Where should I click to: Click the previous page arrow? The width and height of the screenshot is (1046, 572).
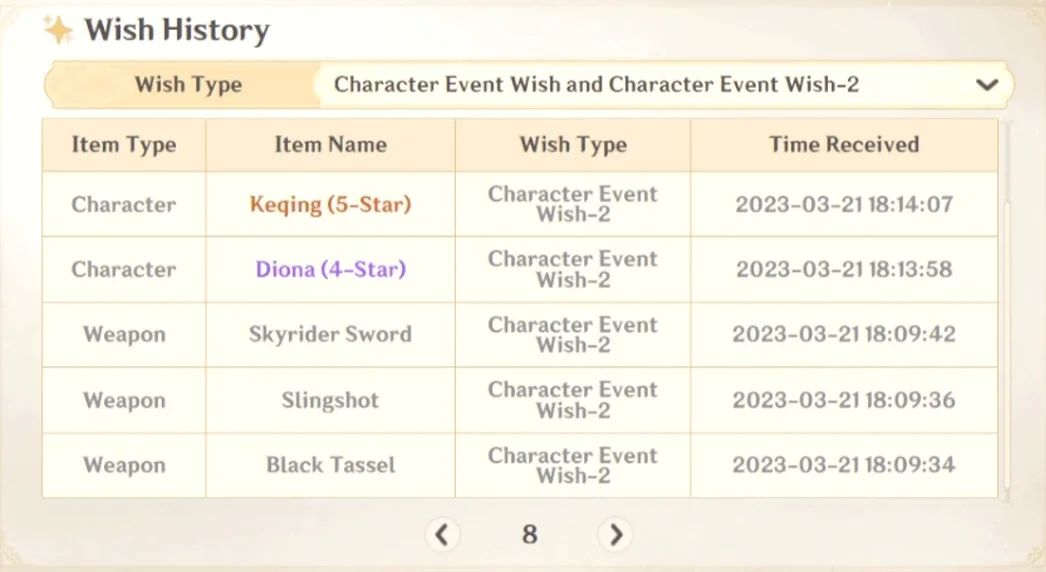coord(442,535)
